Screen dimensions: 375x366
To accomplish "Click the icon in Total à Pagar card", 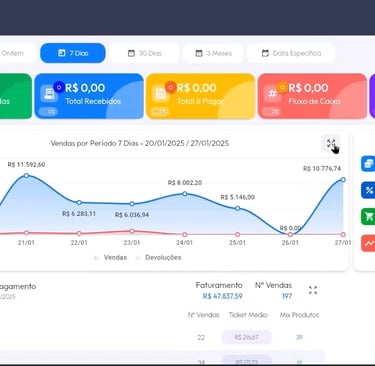I will point(161,94).
